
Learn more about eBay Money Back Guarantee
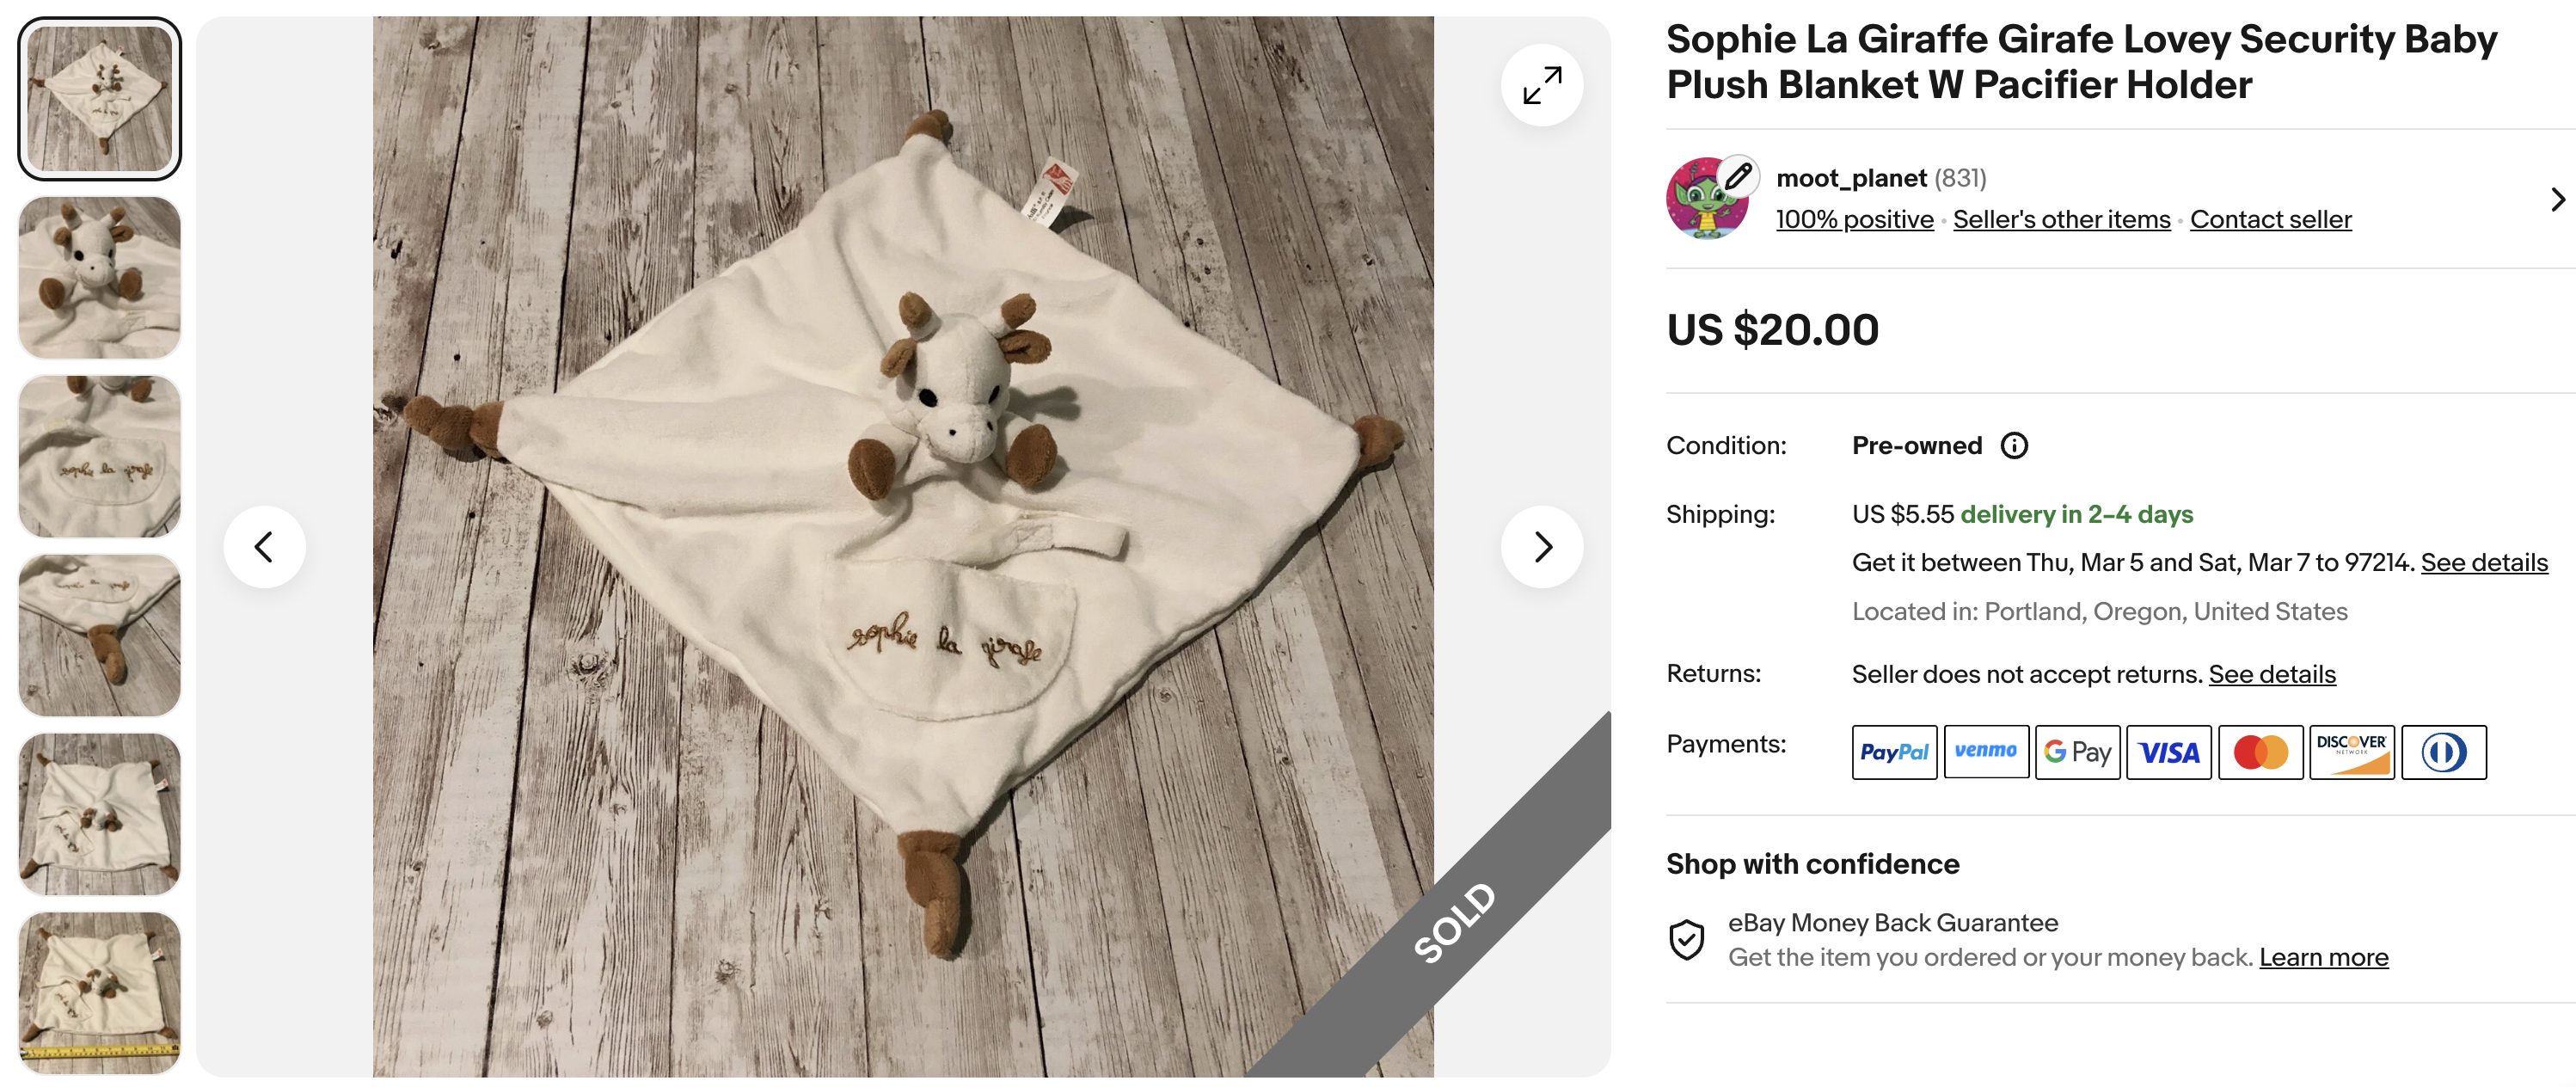coord(2323,958)
